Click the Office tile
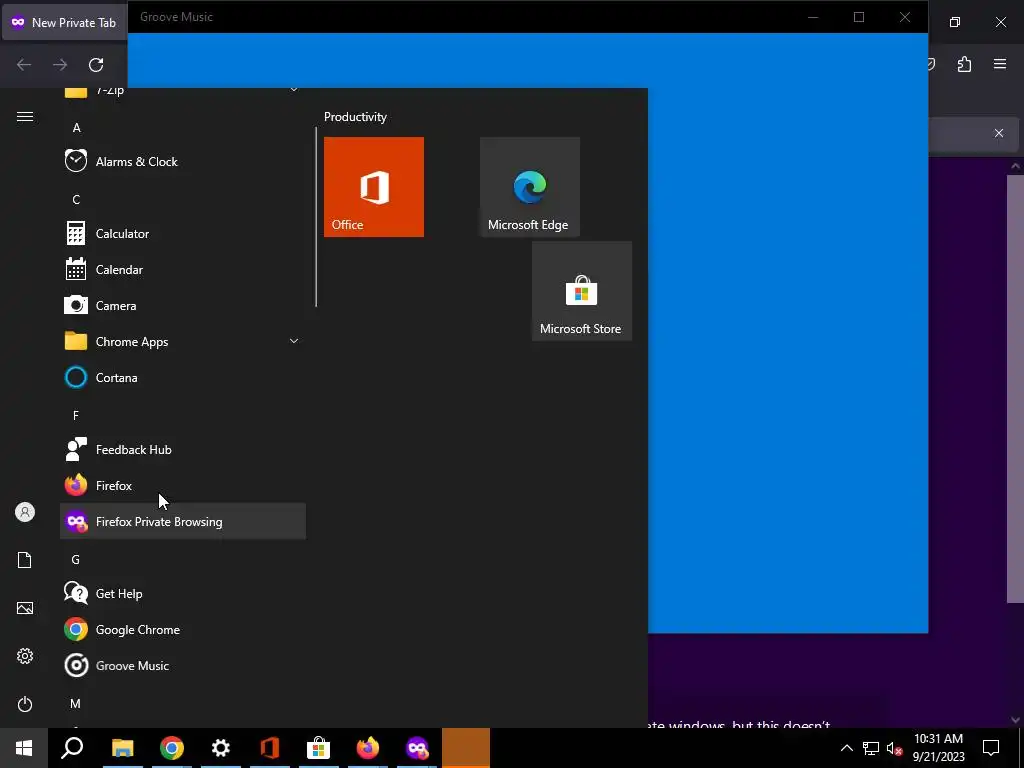 [x=374, y=187]
